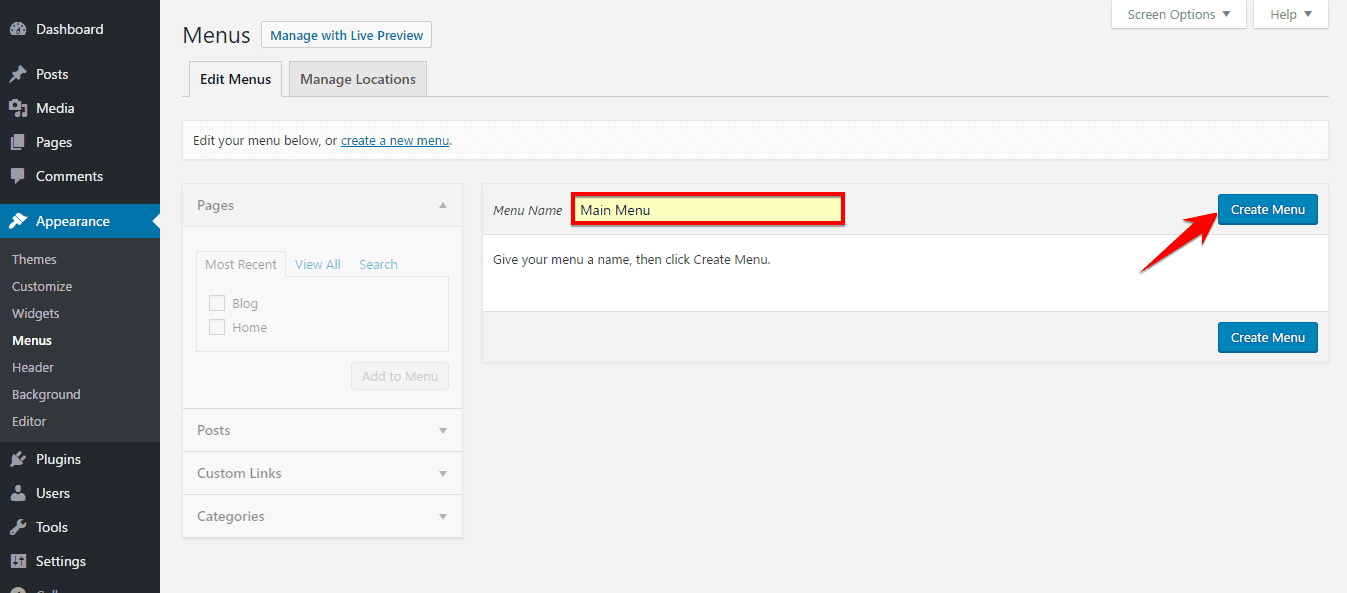Switch to the Manage Locations tab
Image resolution: width=1347 pixels, height=593 pixels.
357,79
